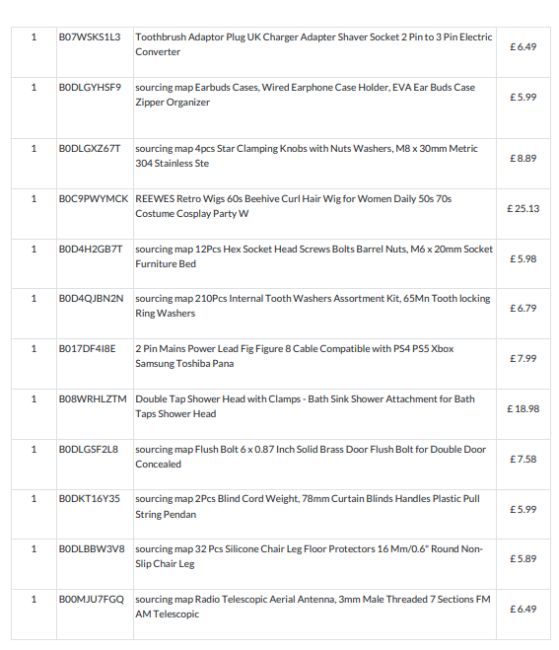
Task: Click the REEWES Retro Wigs description
Action: (293, 206)
